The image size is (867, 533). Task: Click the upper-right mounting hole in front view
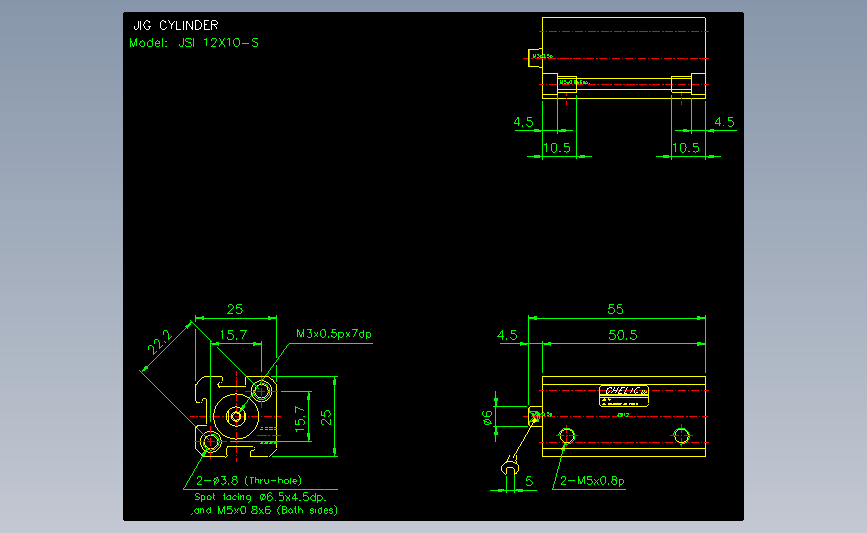(x=261, y=391)
